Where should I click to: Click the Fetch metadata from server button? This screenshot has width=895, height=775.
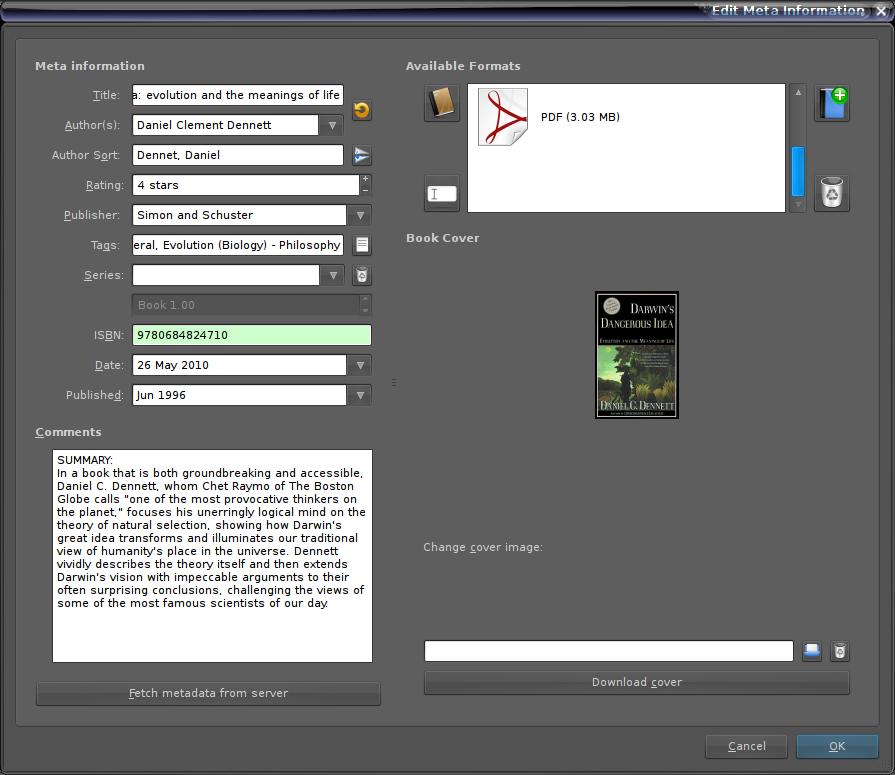(x=208, y=693)
